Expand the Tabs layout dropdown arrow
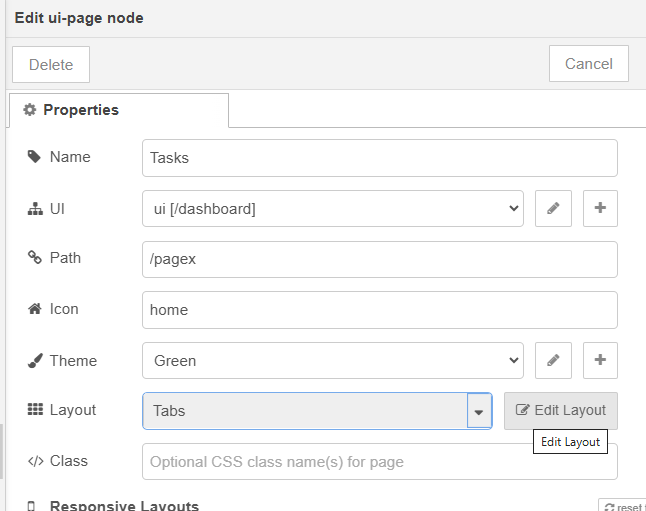Viewport: 646px width, 511px height. pos(479,411)
